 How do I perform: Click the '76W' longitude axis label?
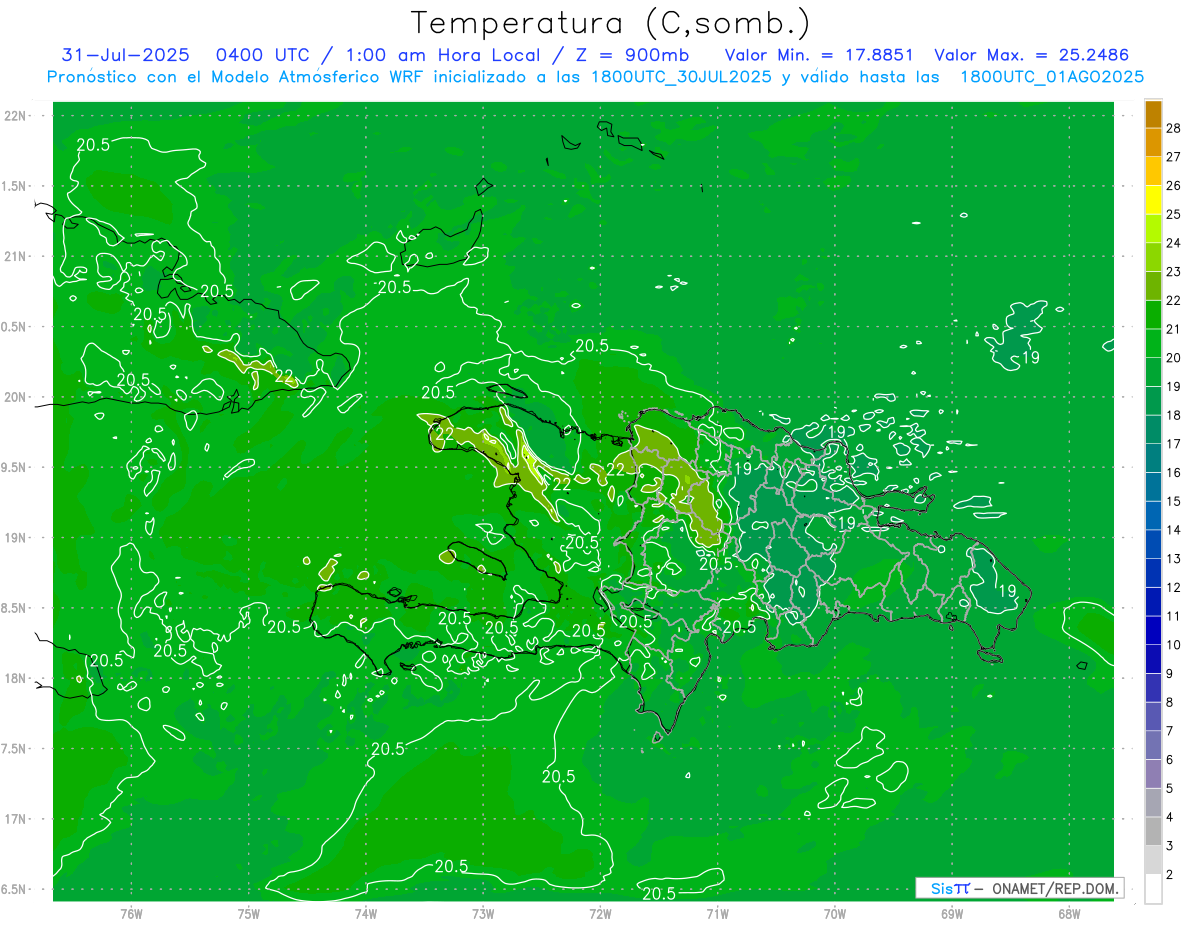131,914
